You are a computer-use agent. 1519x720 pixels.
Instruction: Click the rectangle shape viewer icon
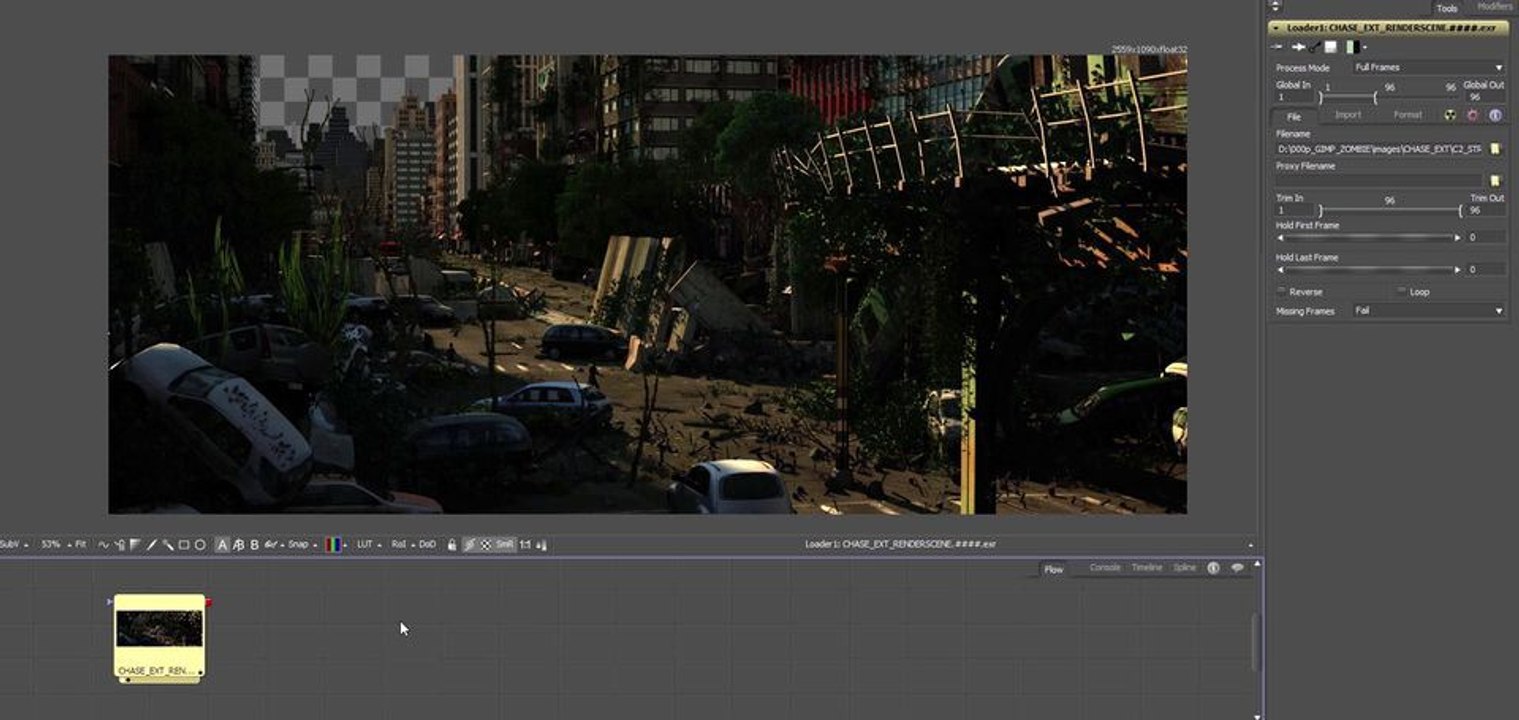point(184,545)
